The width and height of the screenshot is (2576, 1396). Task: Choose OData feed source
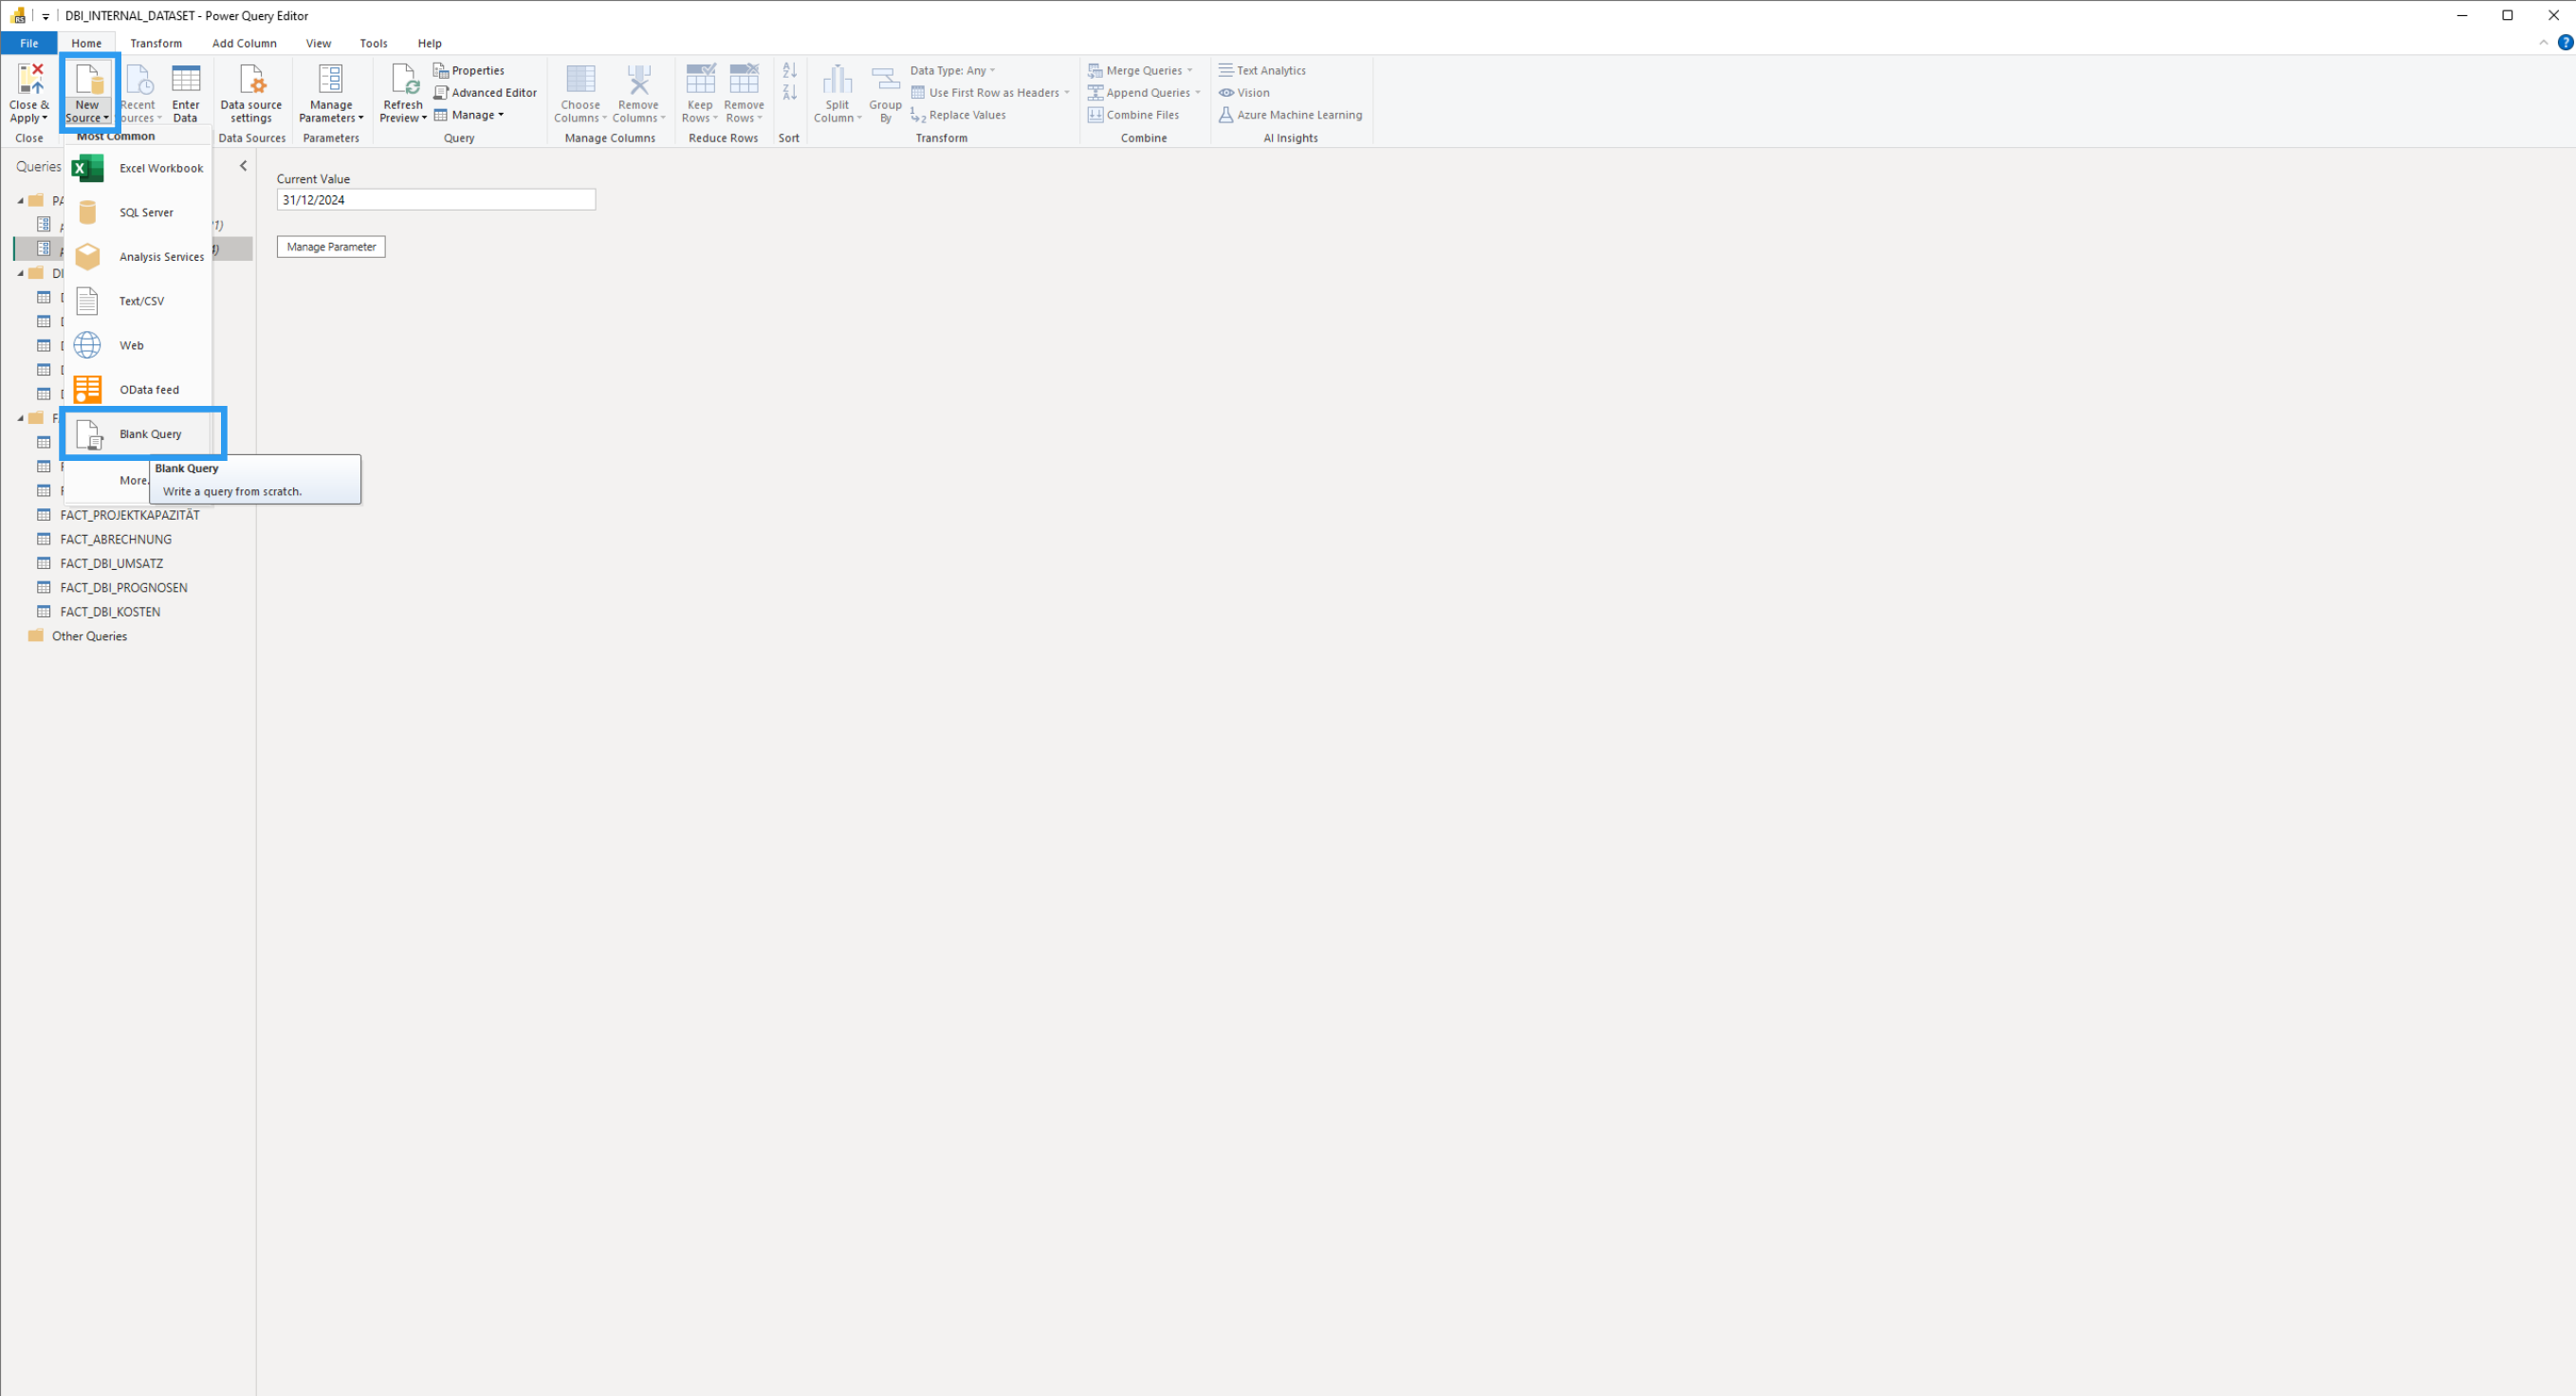click(x=138, y=389)
